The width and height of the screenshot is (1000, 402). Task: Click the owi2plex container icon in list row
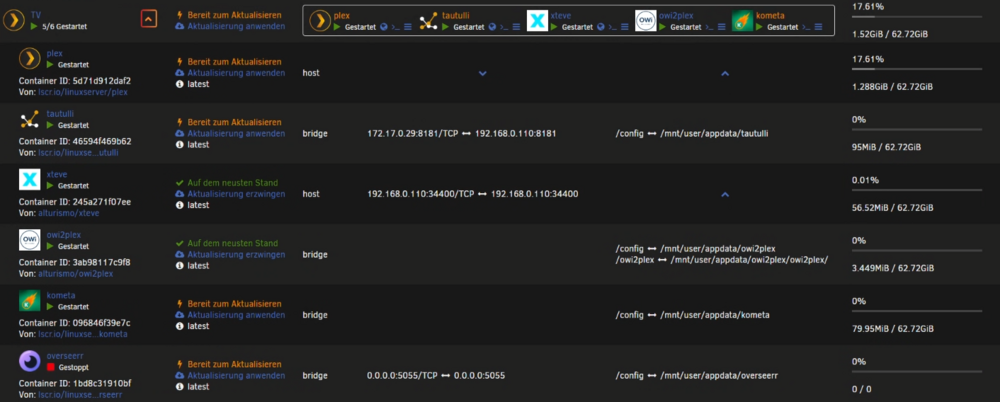pos(29,241)
